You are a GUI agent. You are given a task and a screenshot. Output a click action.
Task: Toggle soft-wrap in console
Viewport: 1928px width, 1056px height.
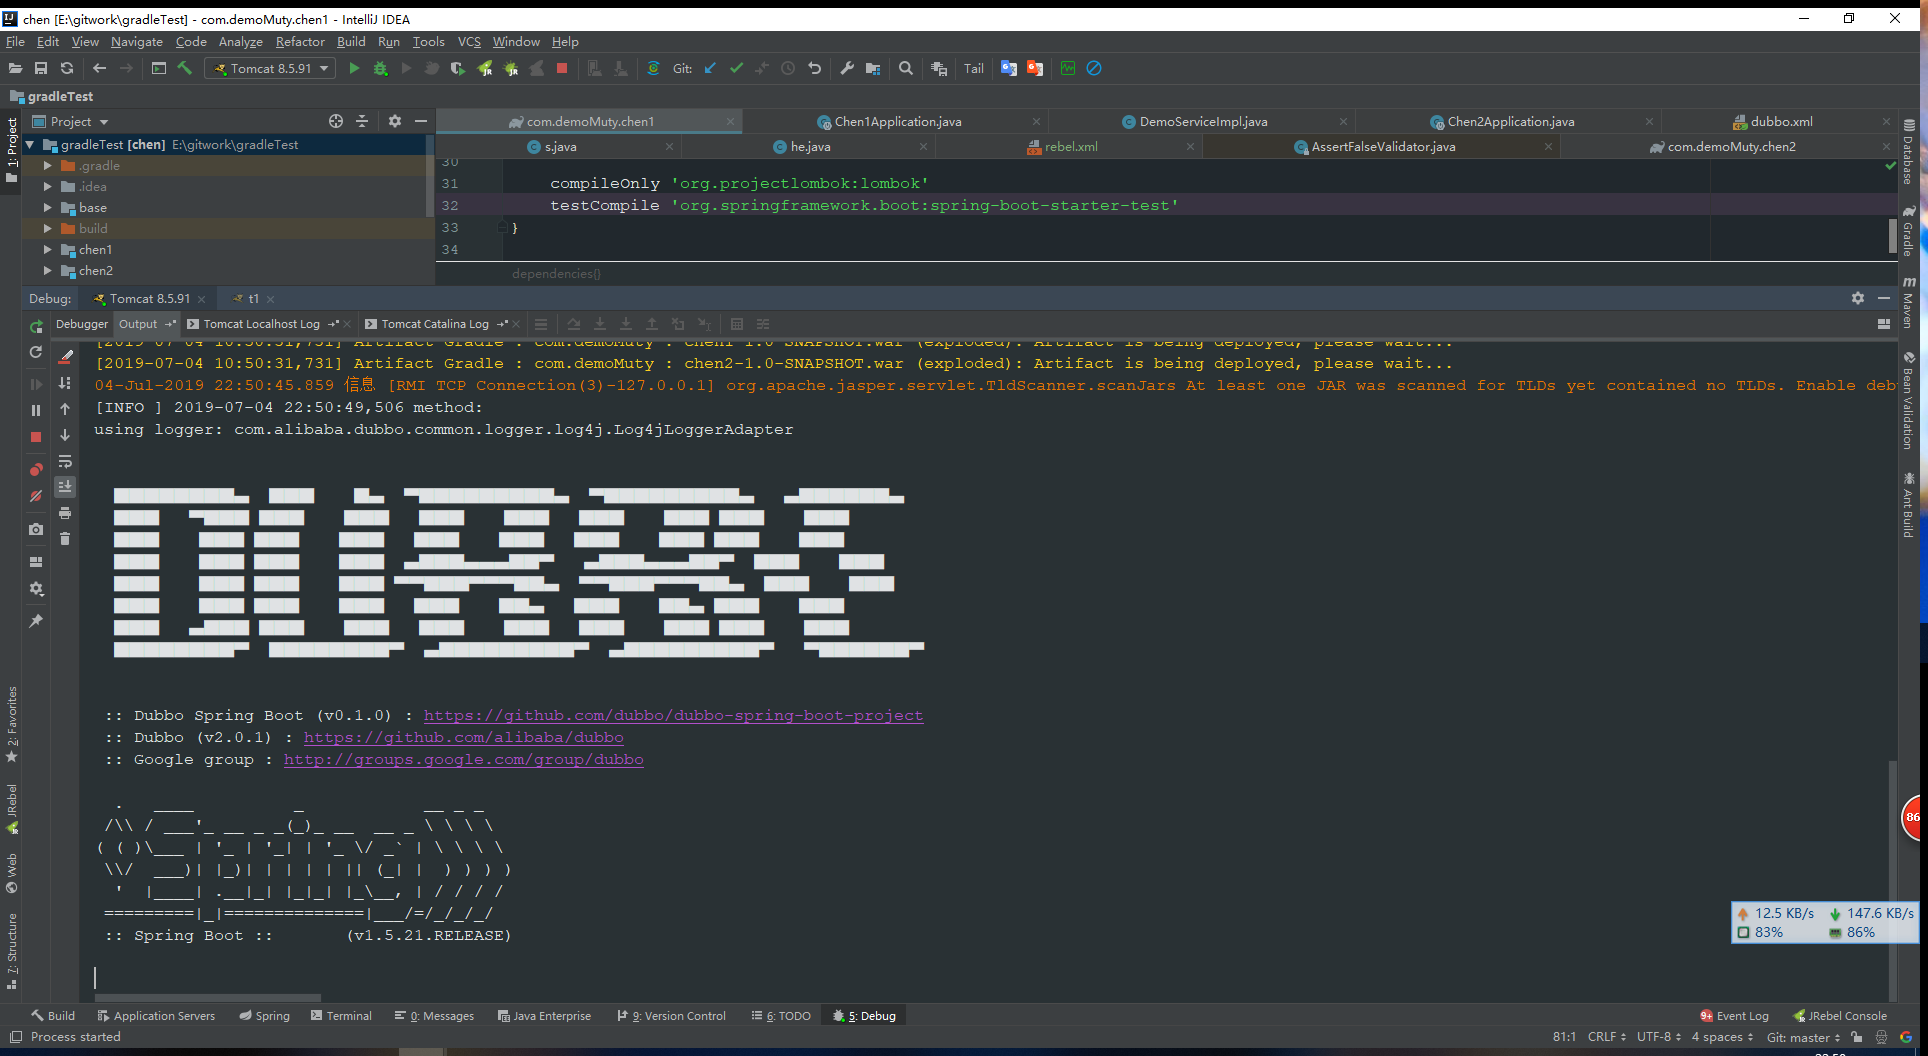pos(65,461)
